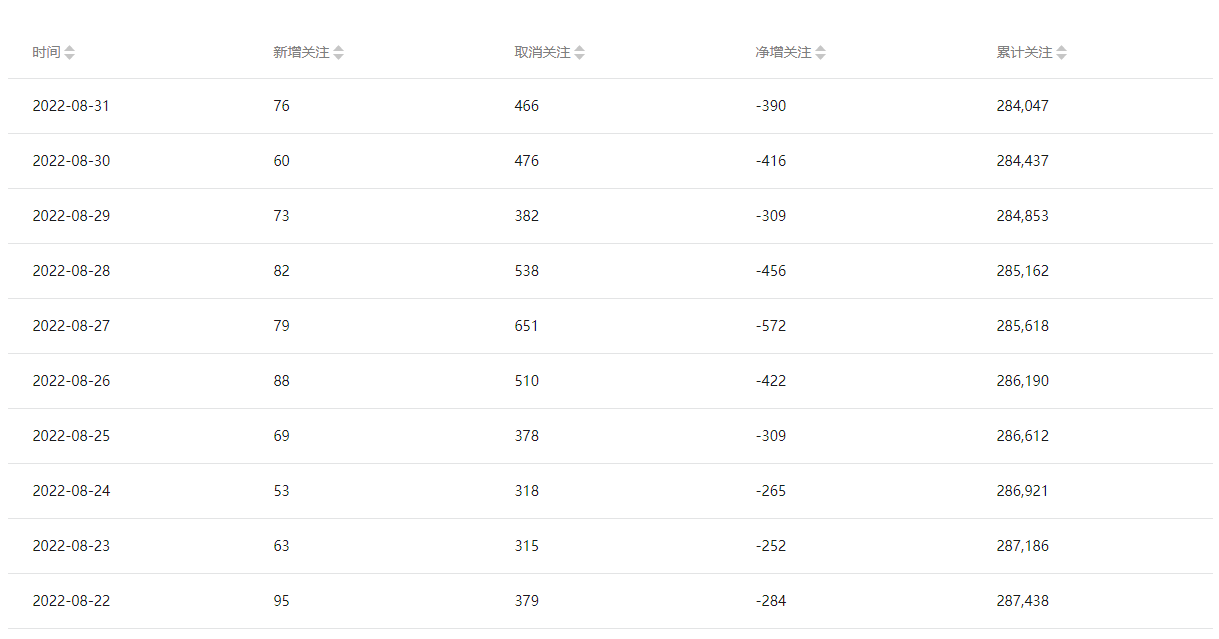This screenshot has width=1219, height=639.
Task: Click new follows value 69
Action: [x=281, y=436]
